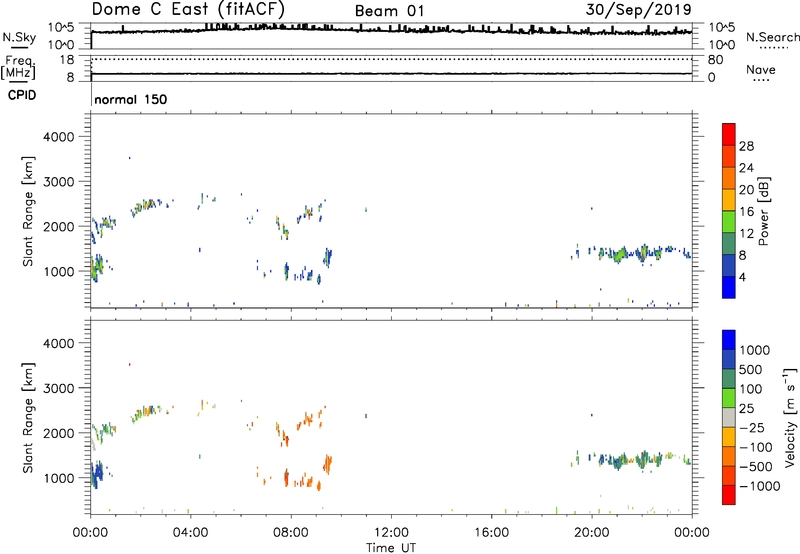The width and height of the screenshot is (800, 554).
Task: Click the "80" Nave axis tick
Action: pyautogui.click(x=715, y=60)
